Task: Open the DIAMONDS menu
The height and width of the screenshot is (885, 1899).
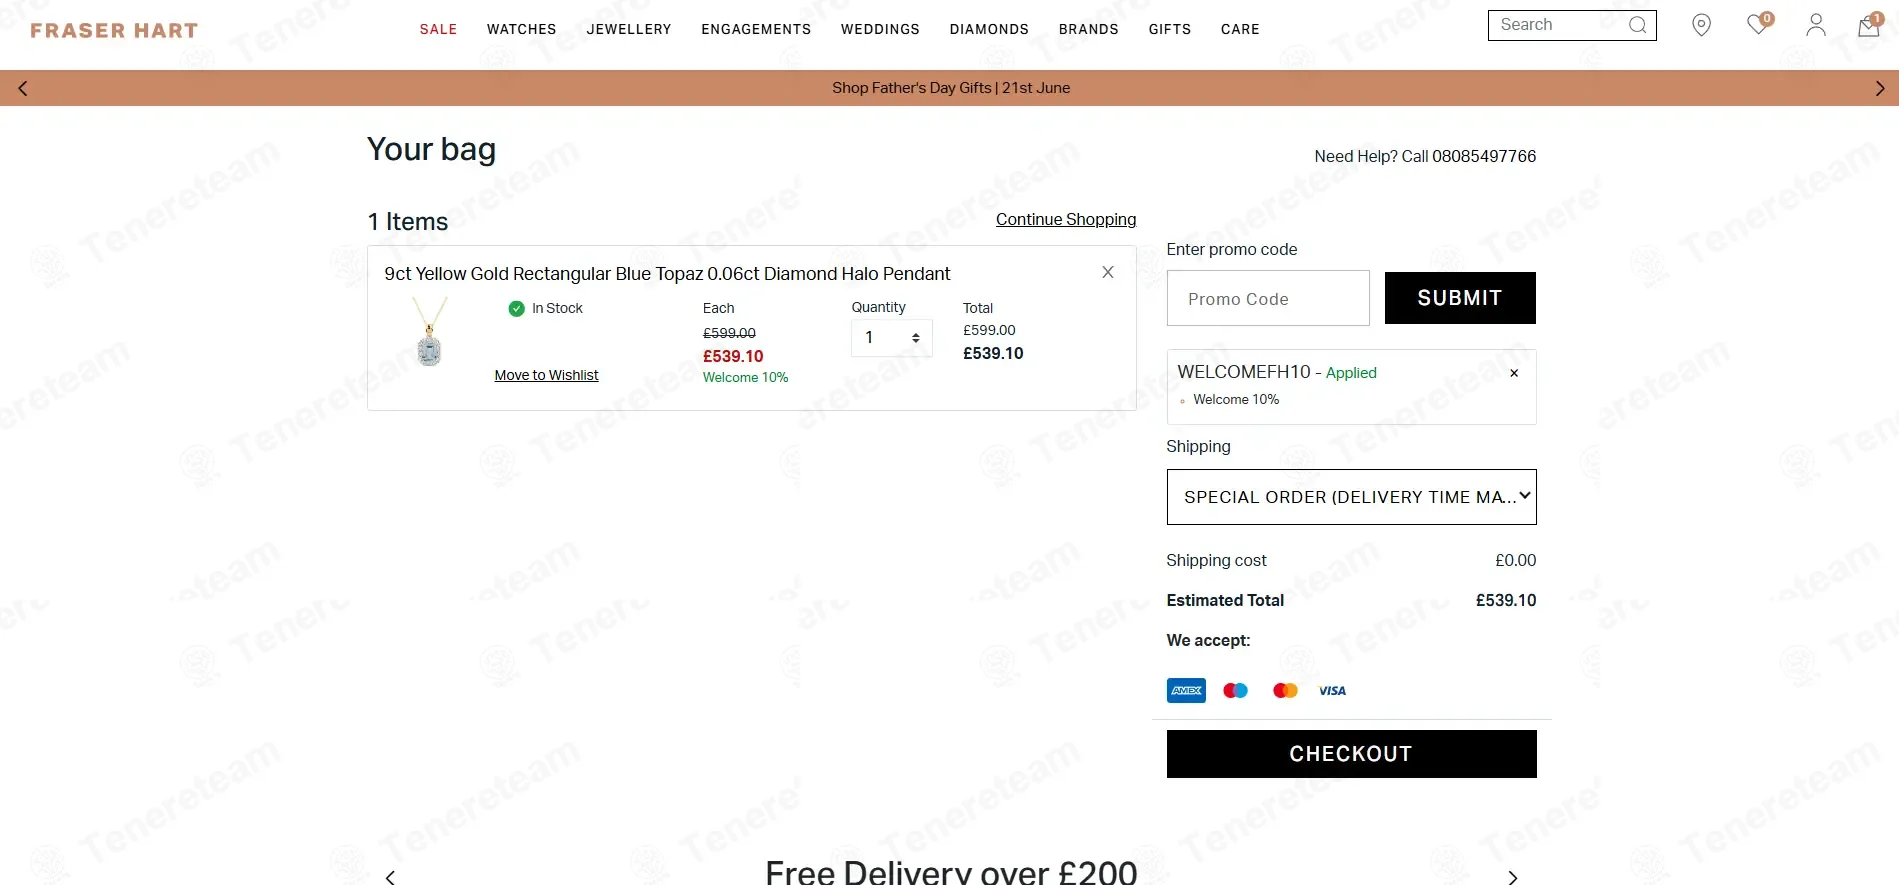Action: coord(989,29)
